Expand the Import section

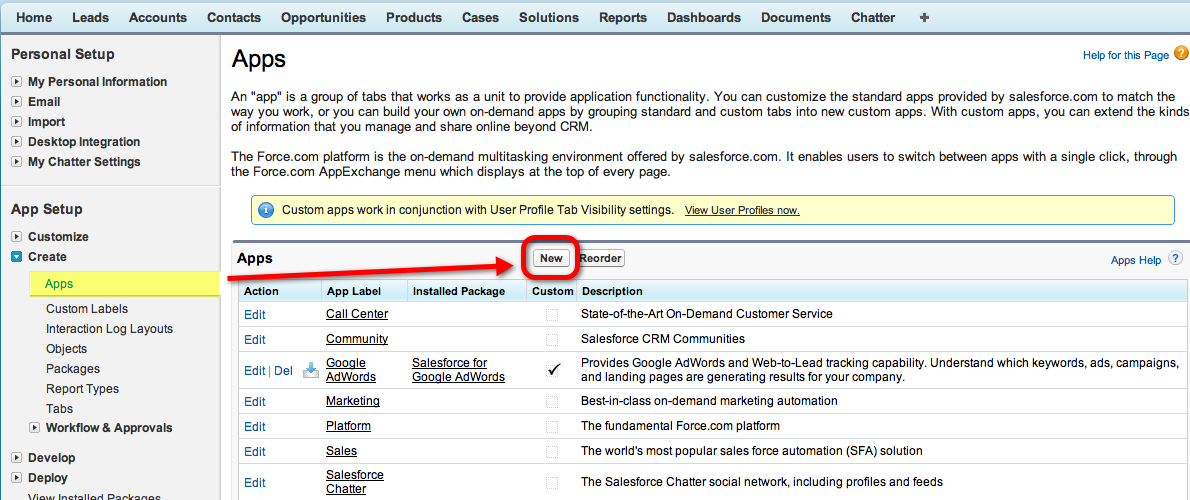[17, 121]
